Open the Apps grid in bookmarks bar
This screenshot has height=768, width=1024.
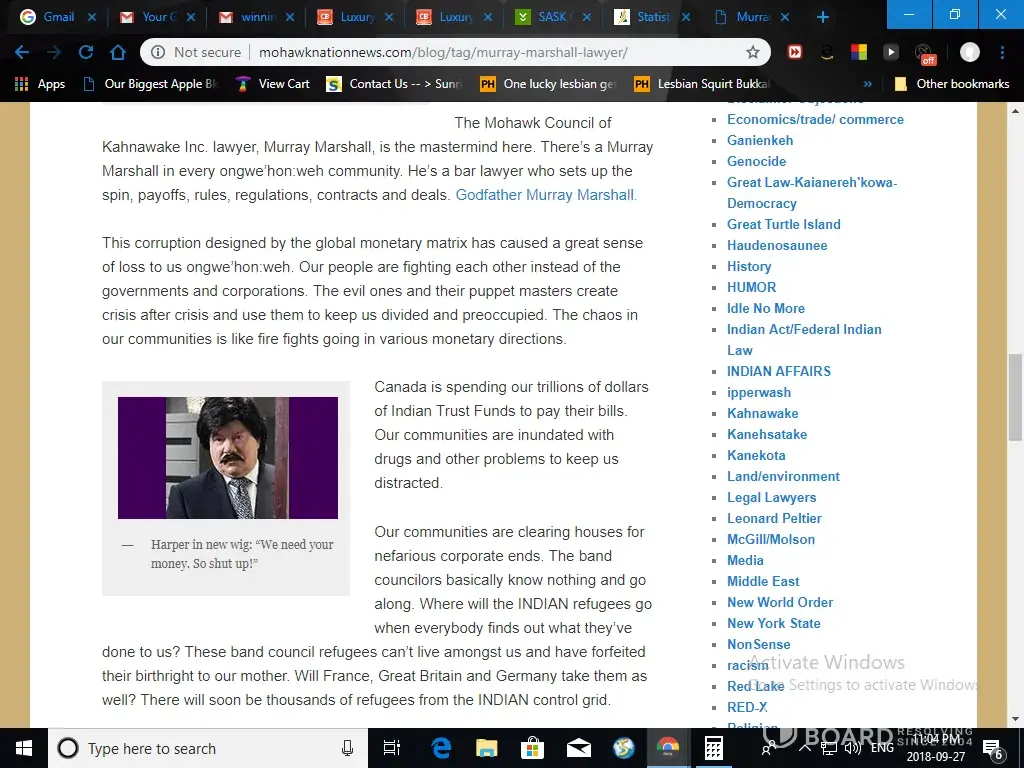[40, 84]
